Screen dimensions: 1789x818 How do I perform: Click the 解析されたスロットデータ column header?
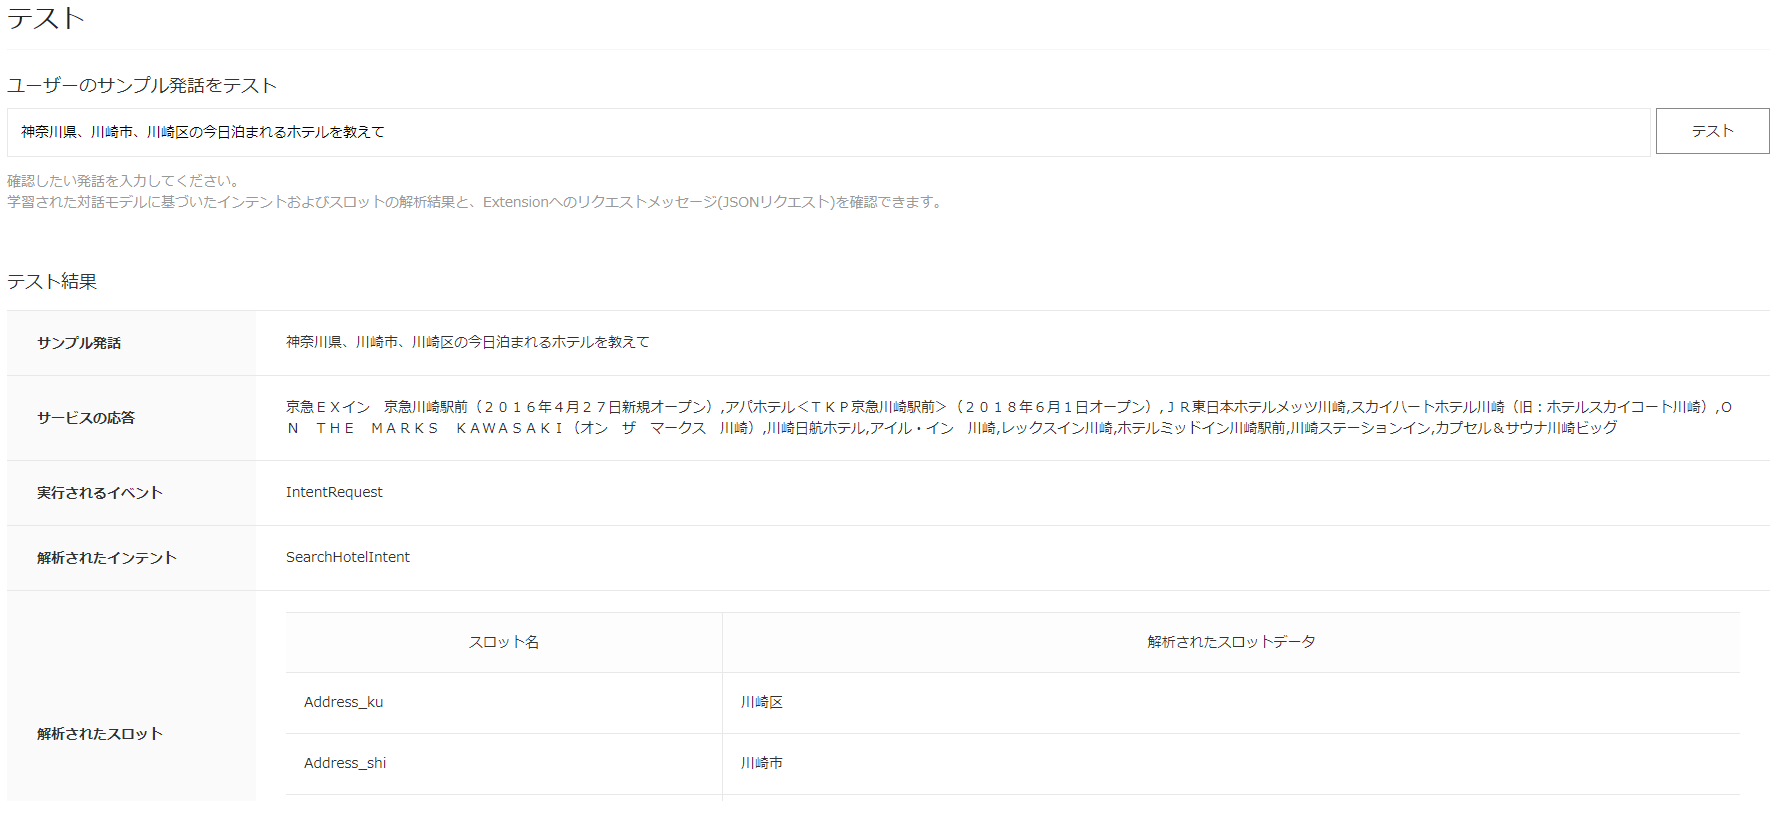(x=1231, y=642)
